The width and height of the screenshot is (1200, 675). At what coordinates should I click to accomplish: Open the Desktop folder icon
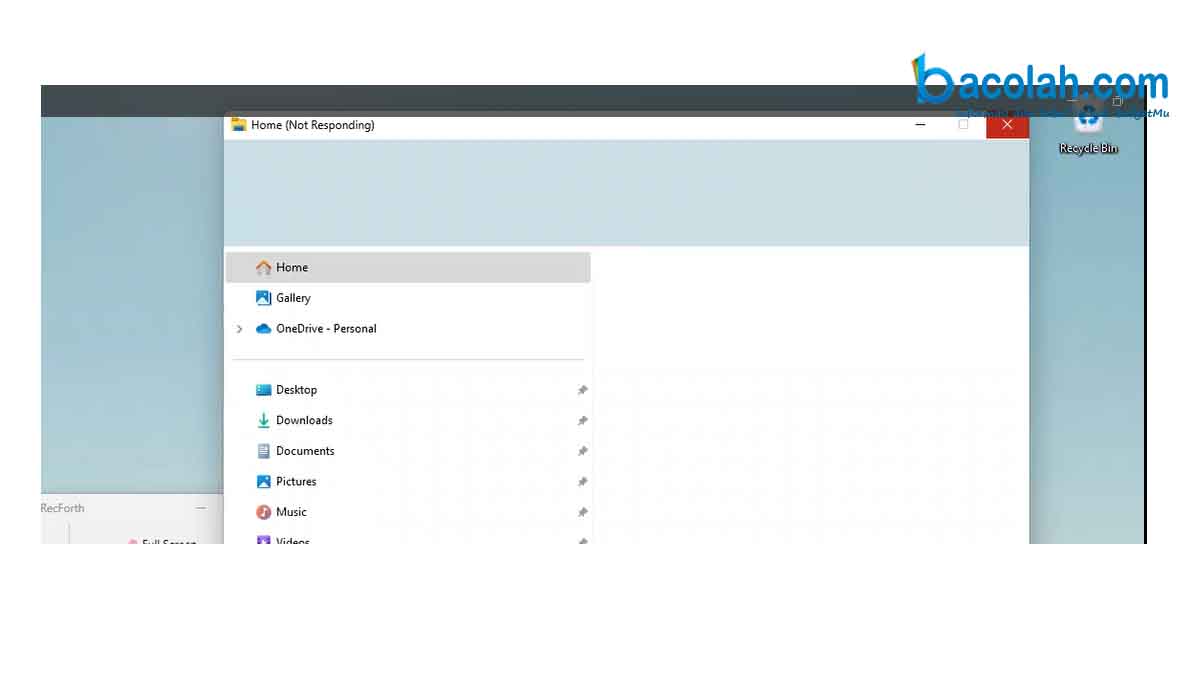[264, 390]
